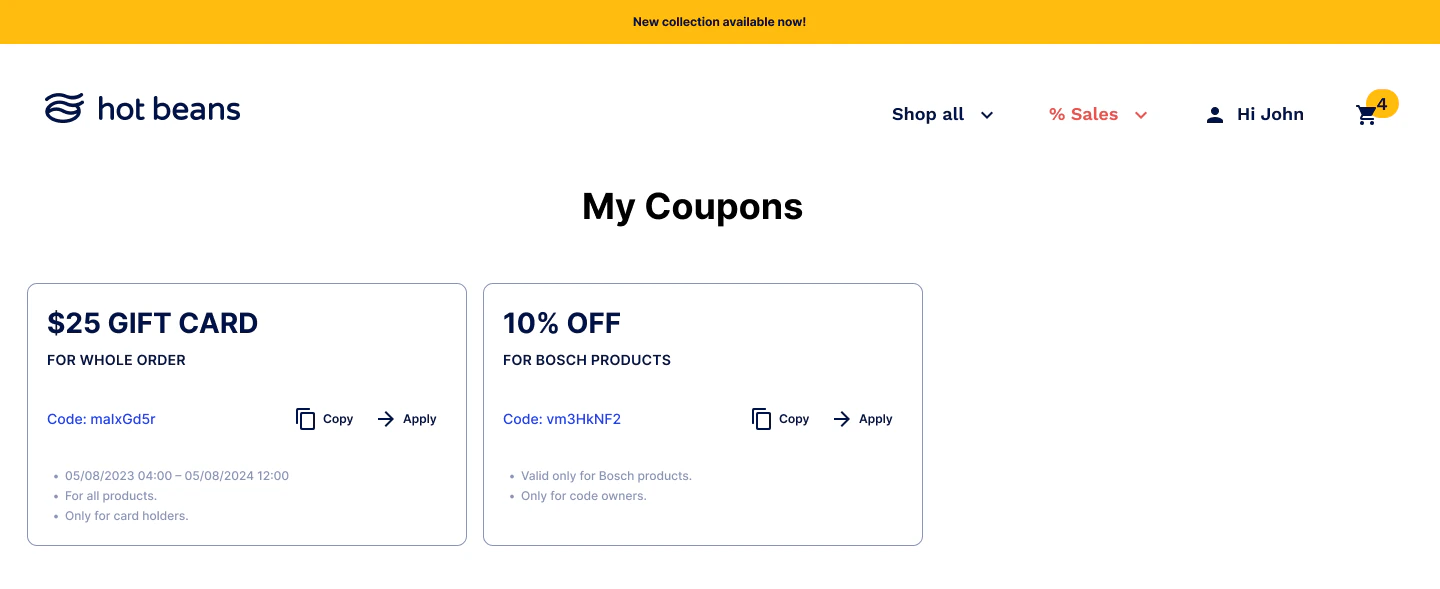Click the code link vm3HkNF2
The image size is (1440, 589).
(562, 419)
